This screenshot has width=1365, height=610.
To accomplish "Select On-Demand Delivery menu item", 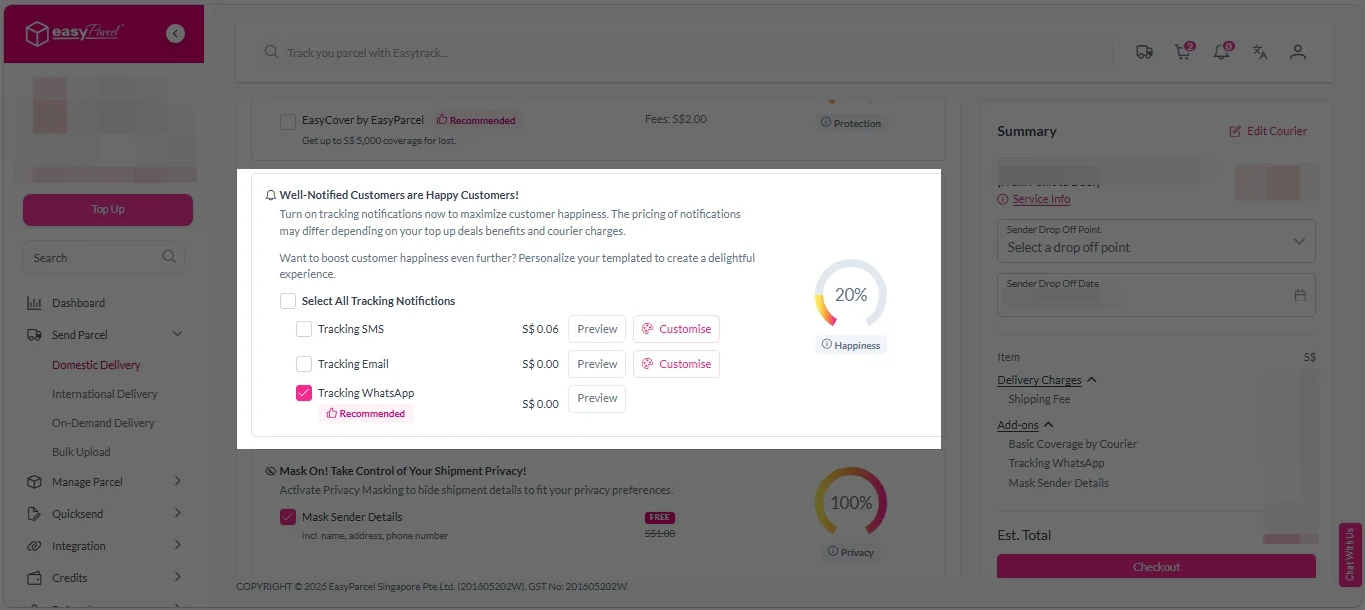I will point(103,423).
